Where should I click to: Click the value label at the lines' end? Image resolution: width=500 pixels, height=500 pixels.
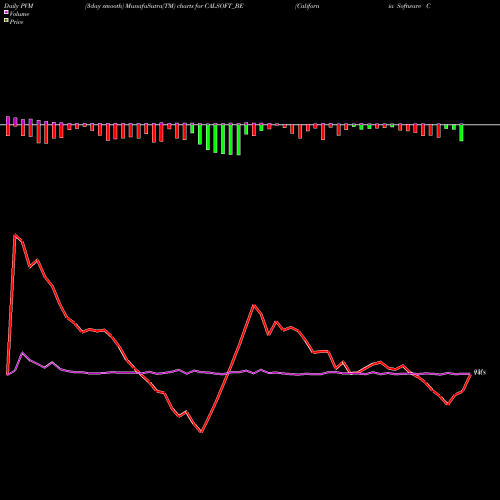[480, 372]
